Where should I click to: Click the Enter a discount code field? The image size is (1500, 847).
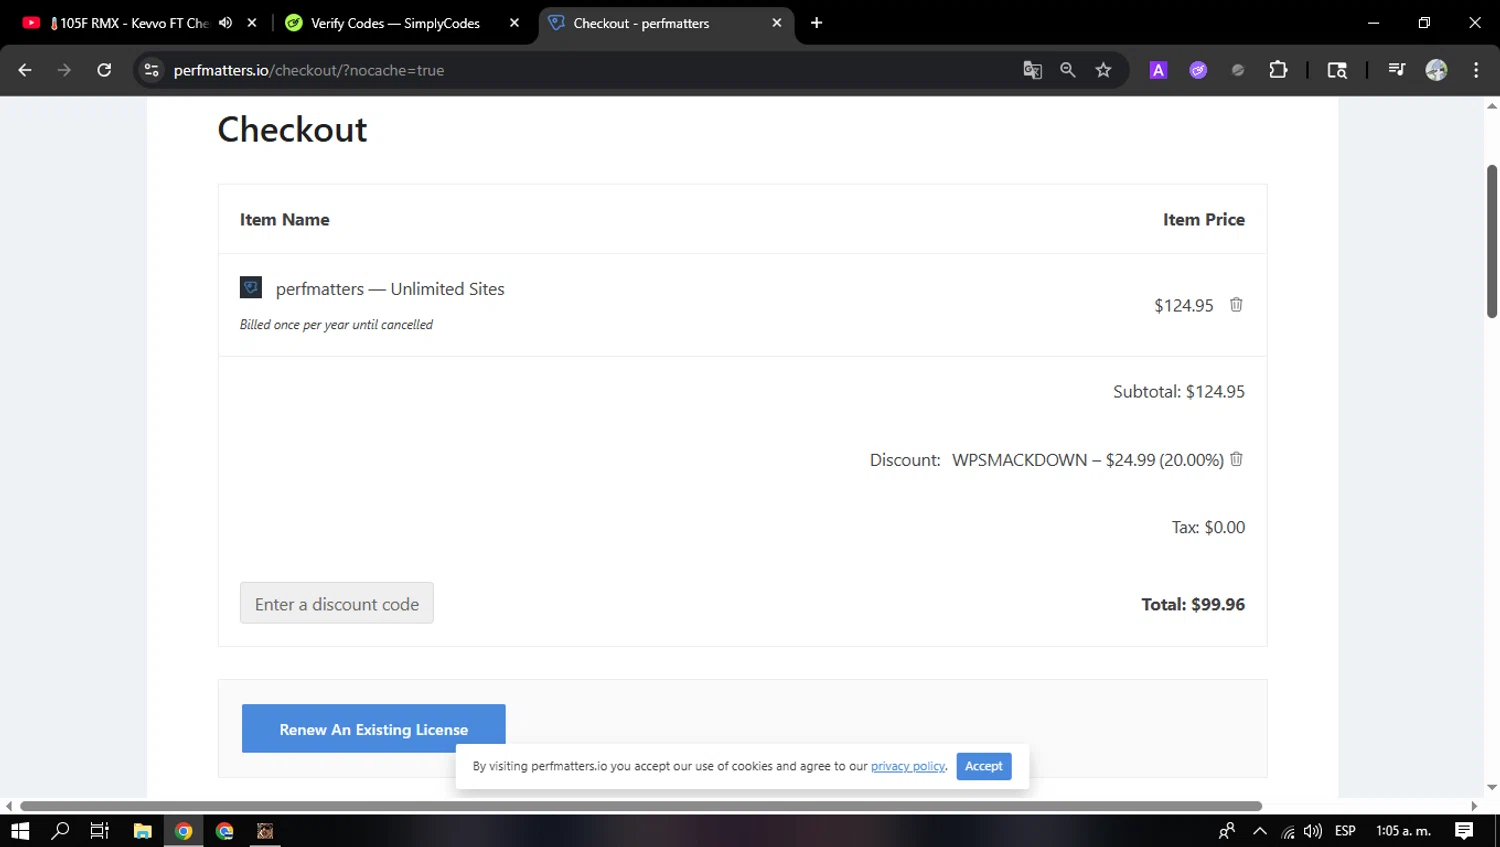click(337, 603)
